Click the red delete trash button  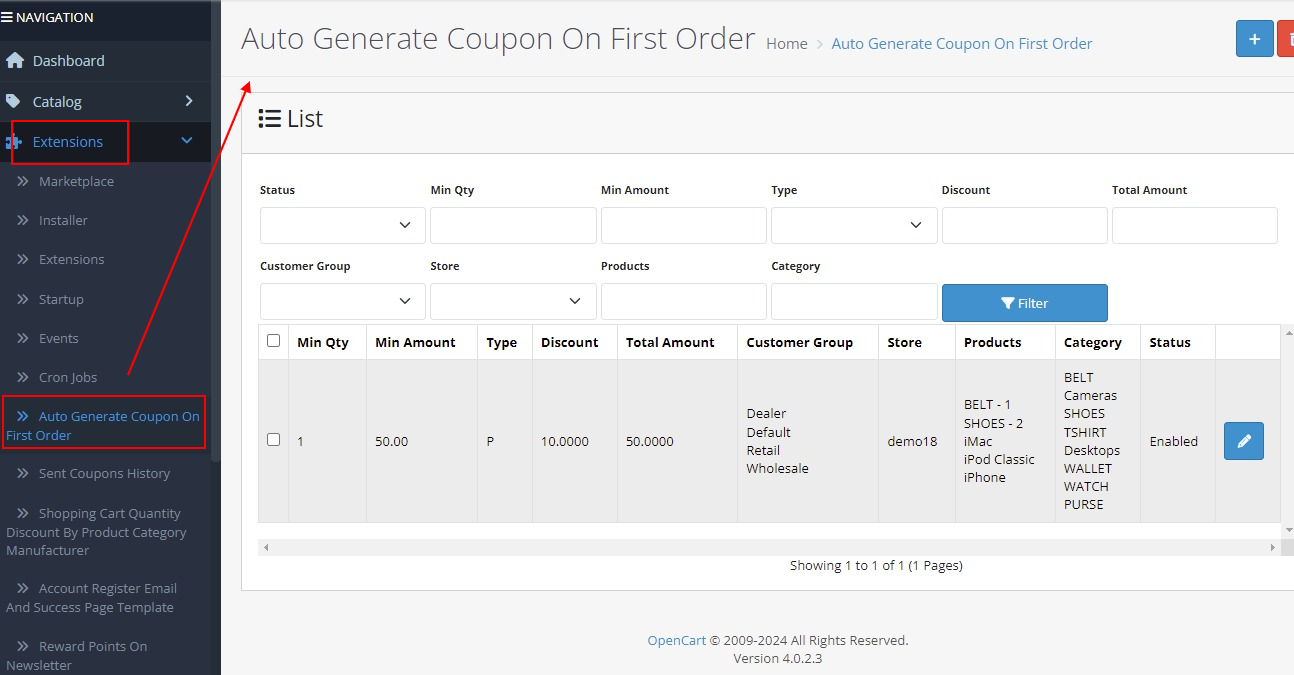[x=1286, y=39]
